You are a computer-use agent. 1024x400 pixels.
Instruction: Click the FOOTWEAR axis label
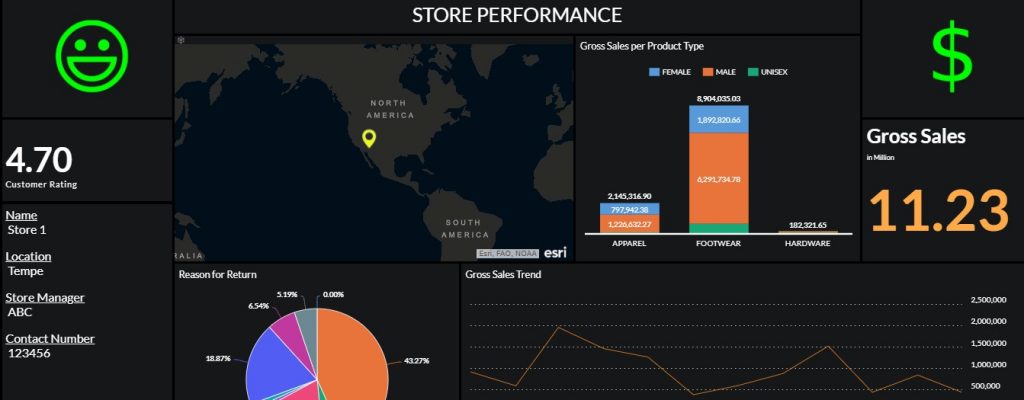[718, 243]
